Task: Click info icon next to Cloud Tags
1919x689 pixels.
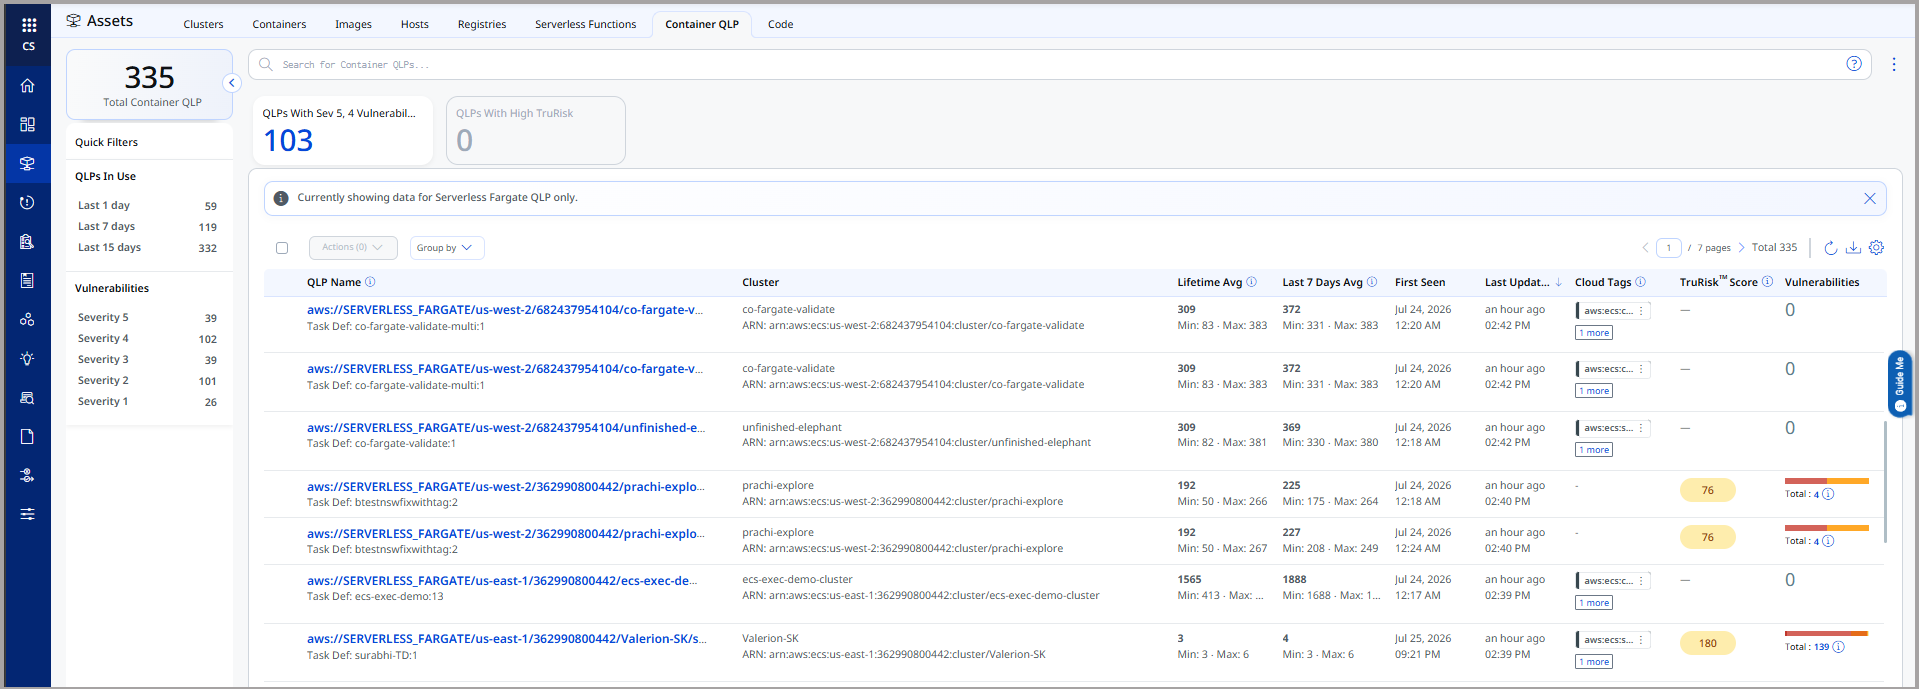Action: [x=1640, y=282]
